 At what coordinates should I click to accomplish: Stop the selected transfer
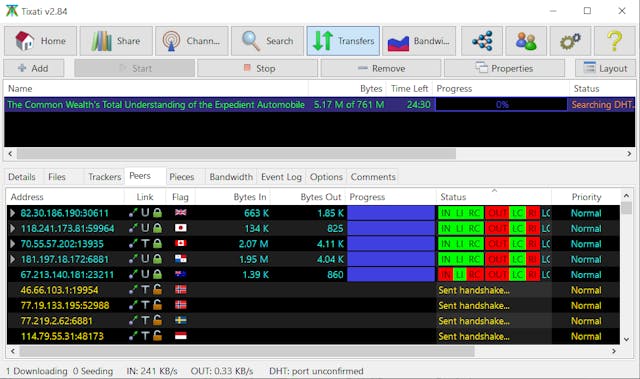258,68
